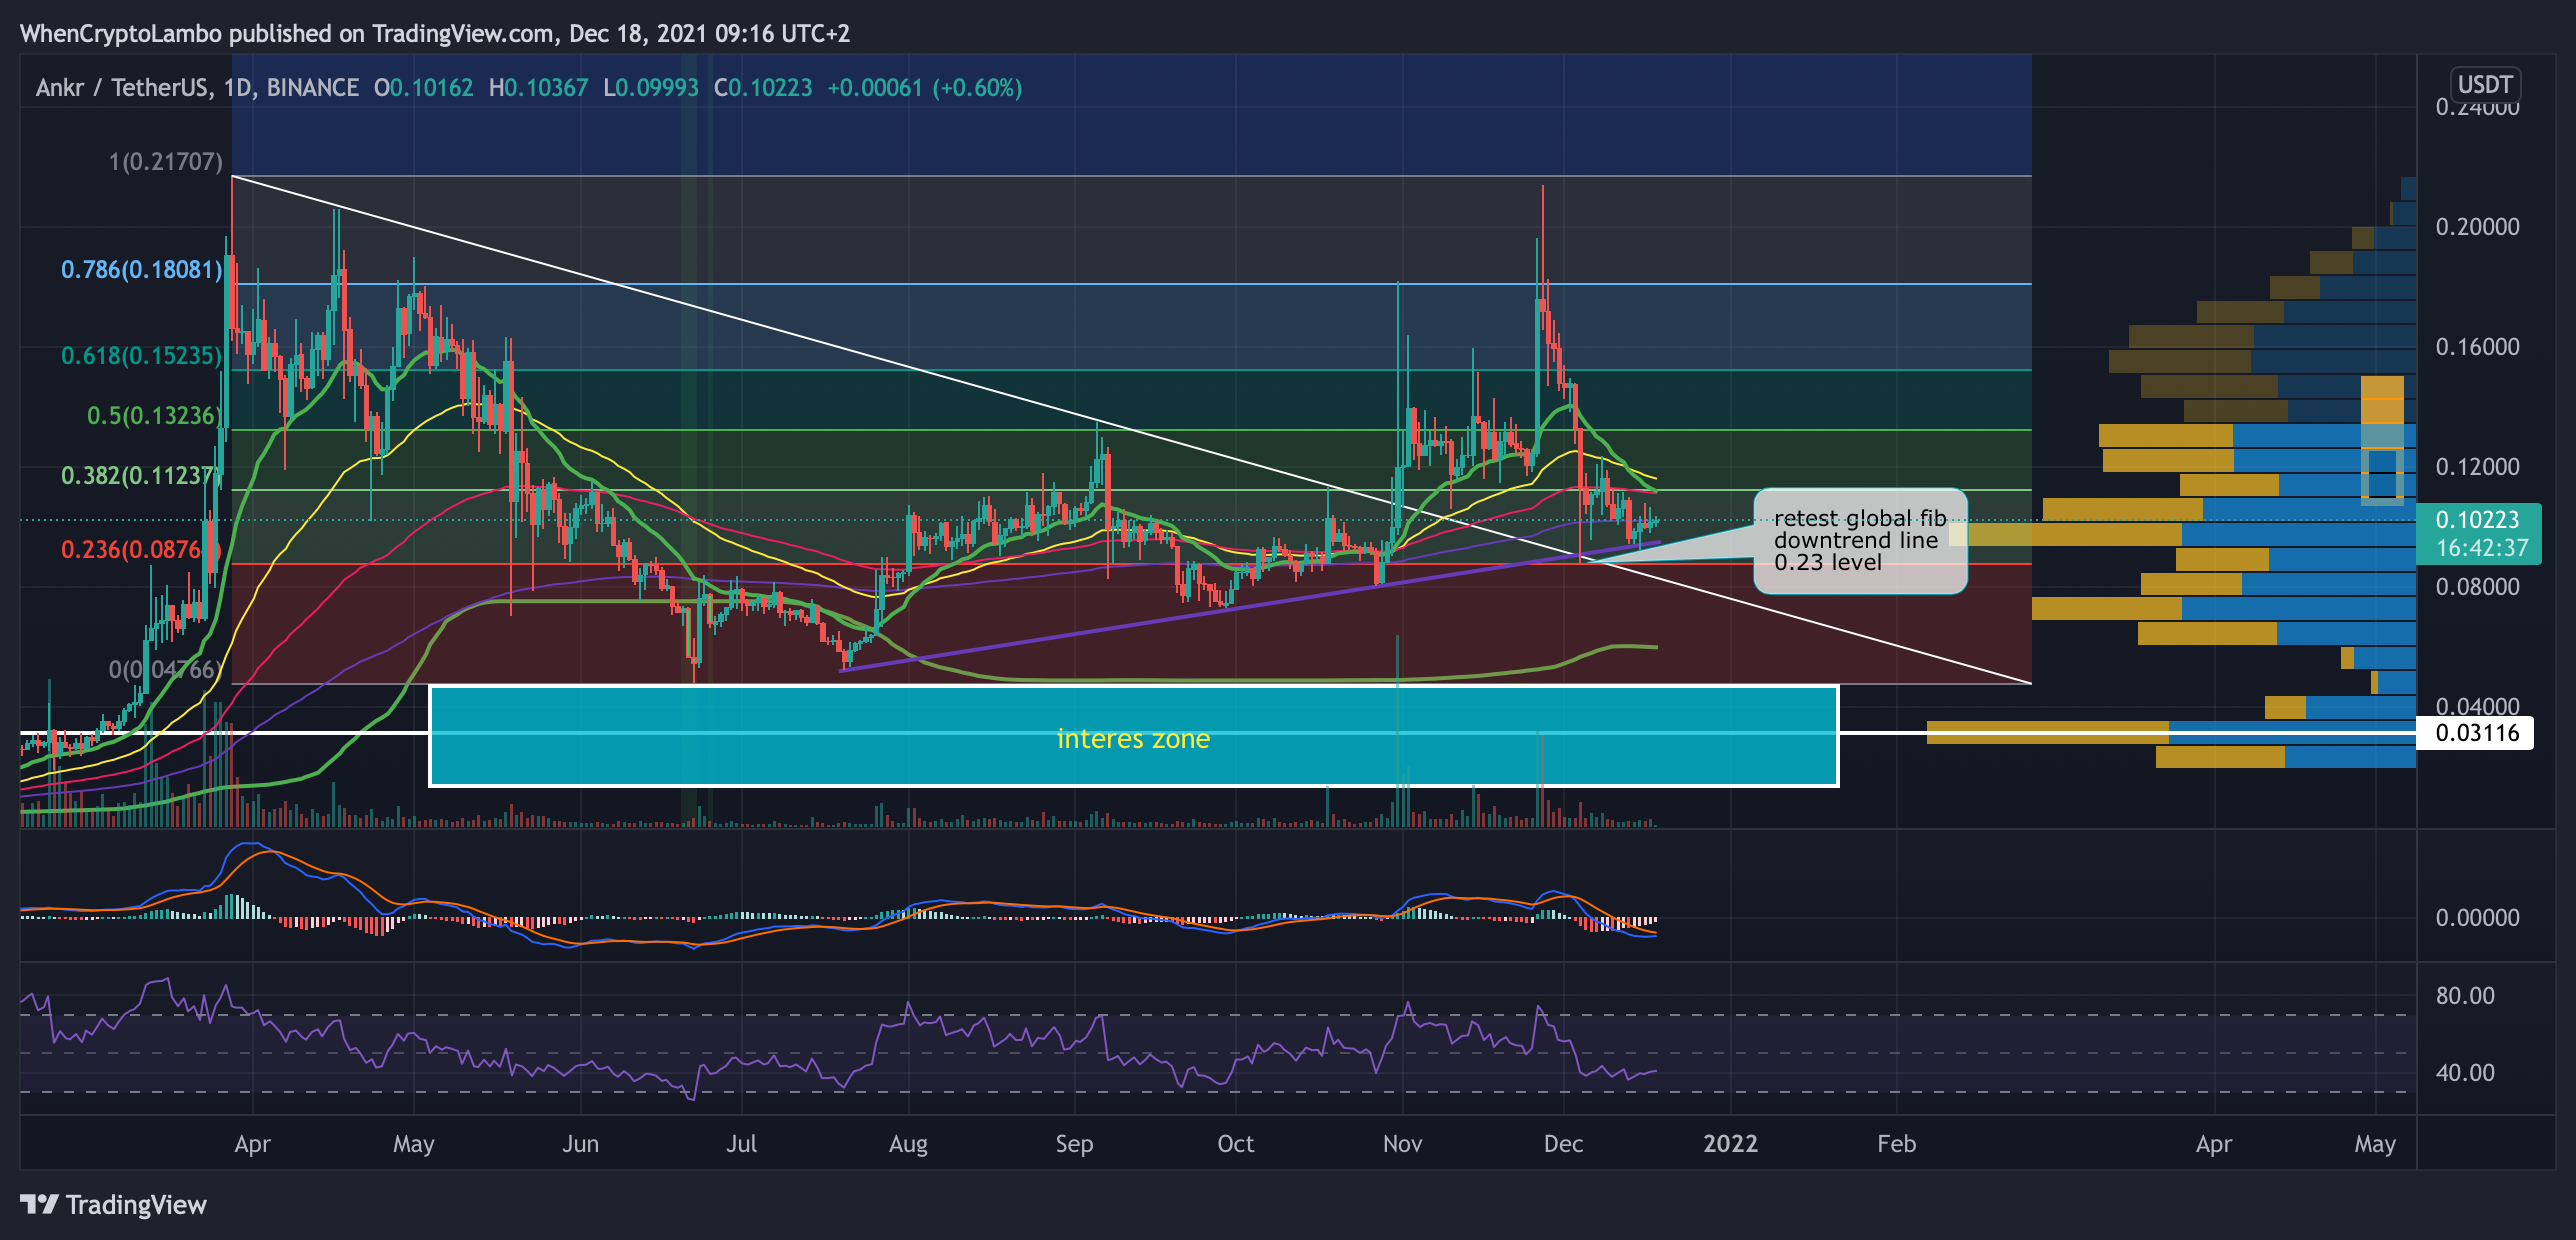Click the 'interes zone' rectangle label
Image resolution: width=2576 pixels, height=1240 pixels.
(x=1133, y=739)
